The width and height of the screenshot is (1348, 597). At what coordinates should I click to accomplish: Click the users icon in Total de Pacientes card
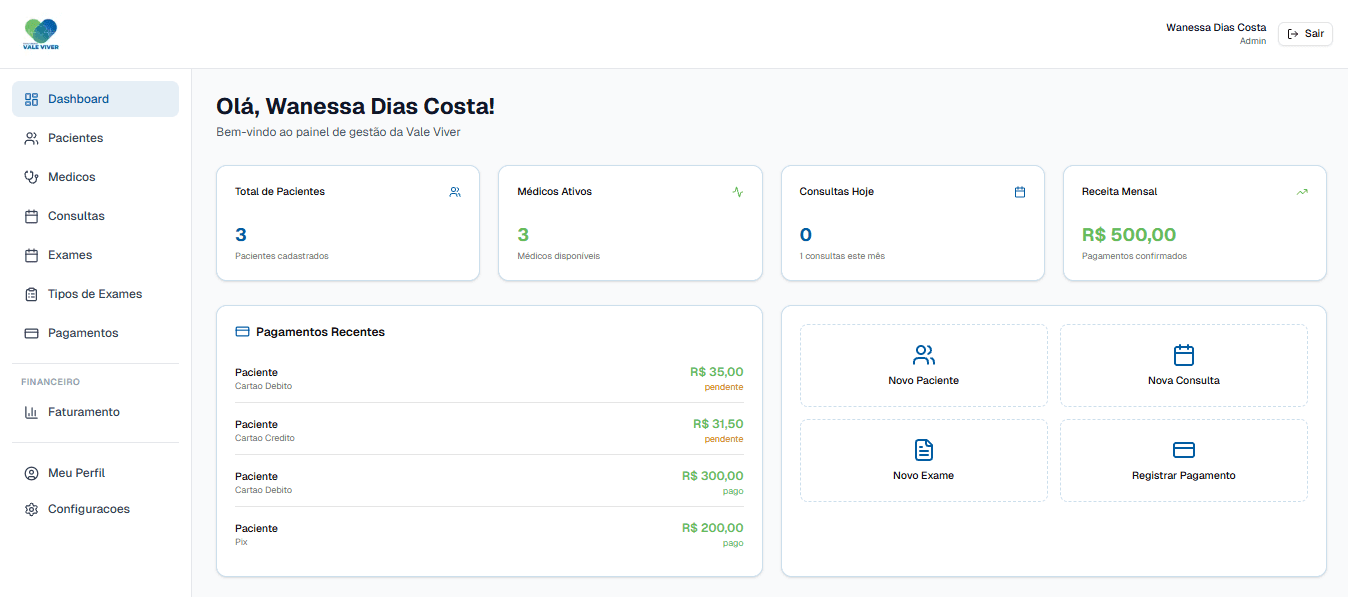[x=455, y=192]
